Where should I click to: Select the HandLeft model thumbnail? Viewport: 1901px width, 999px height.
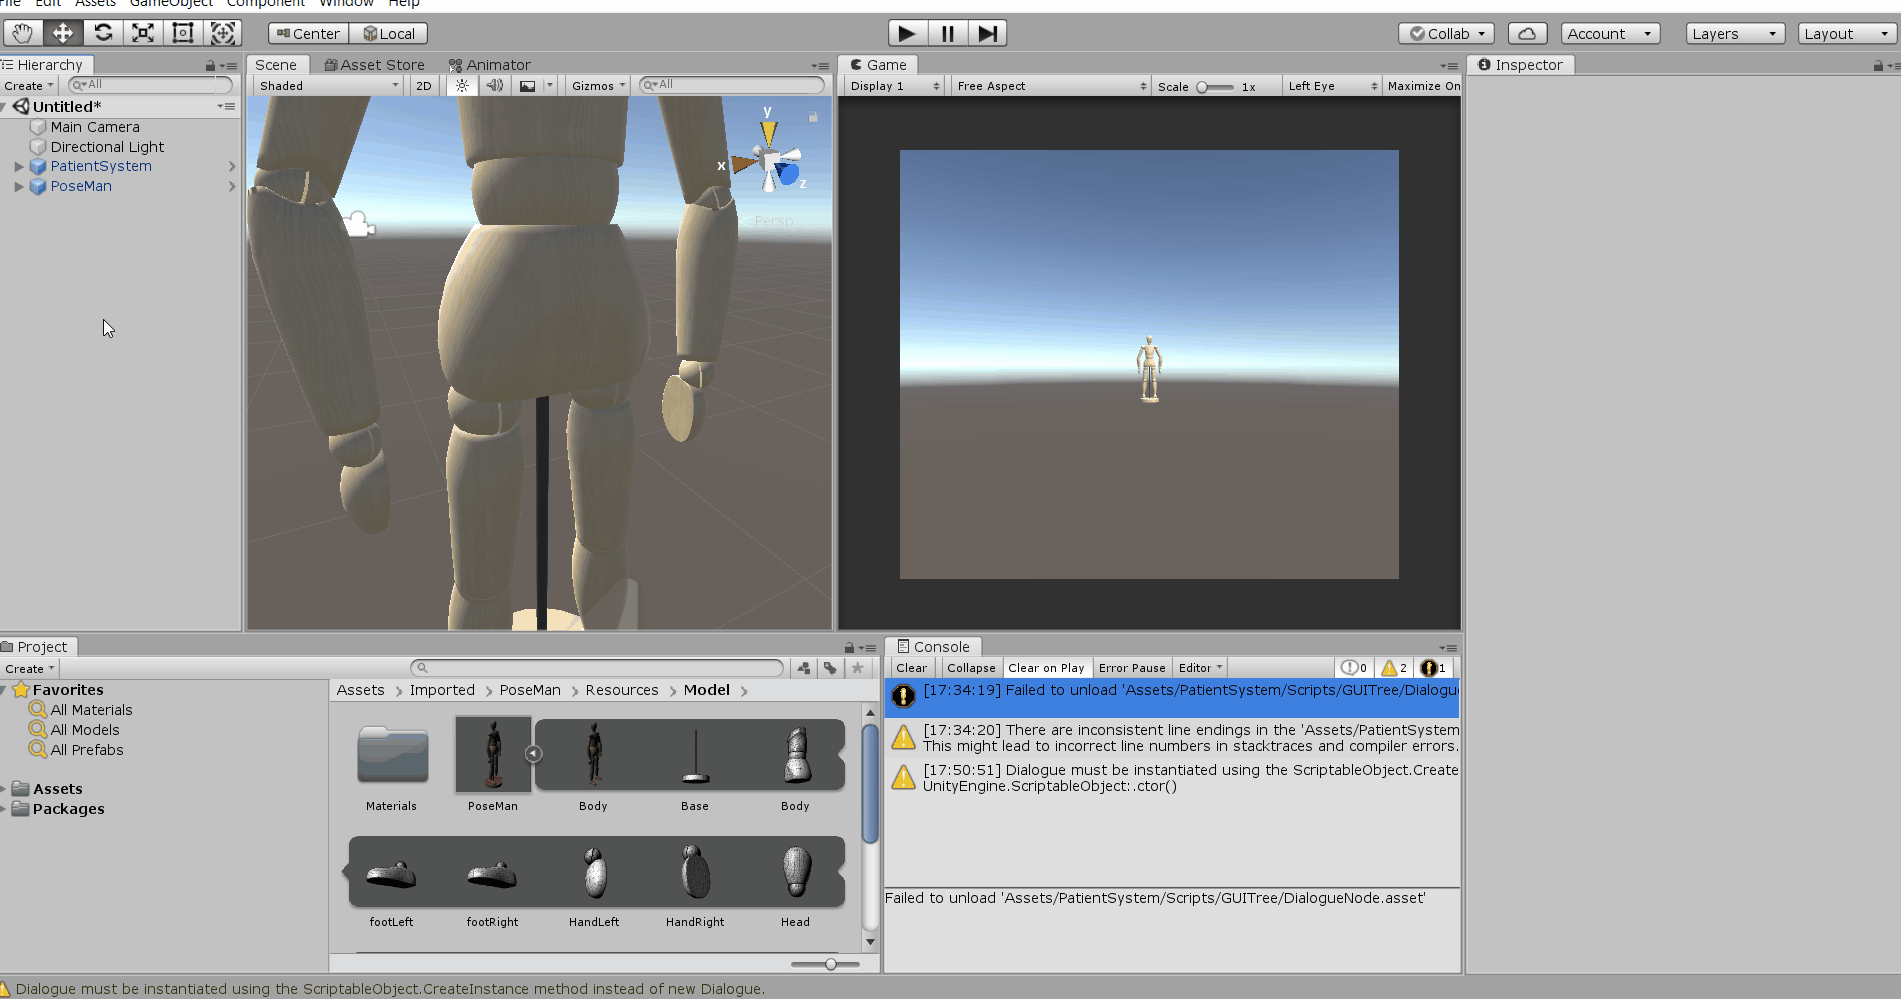594,875
